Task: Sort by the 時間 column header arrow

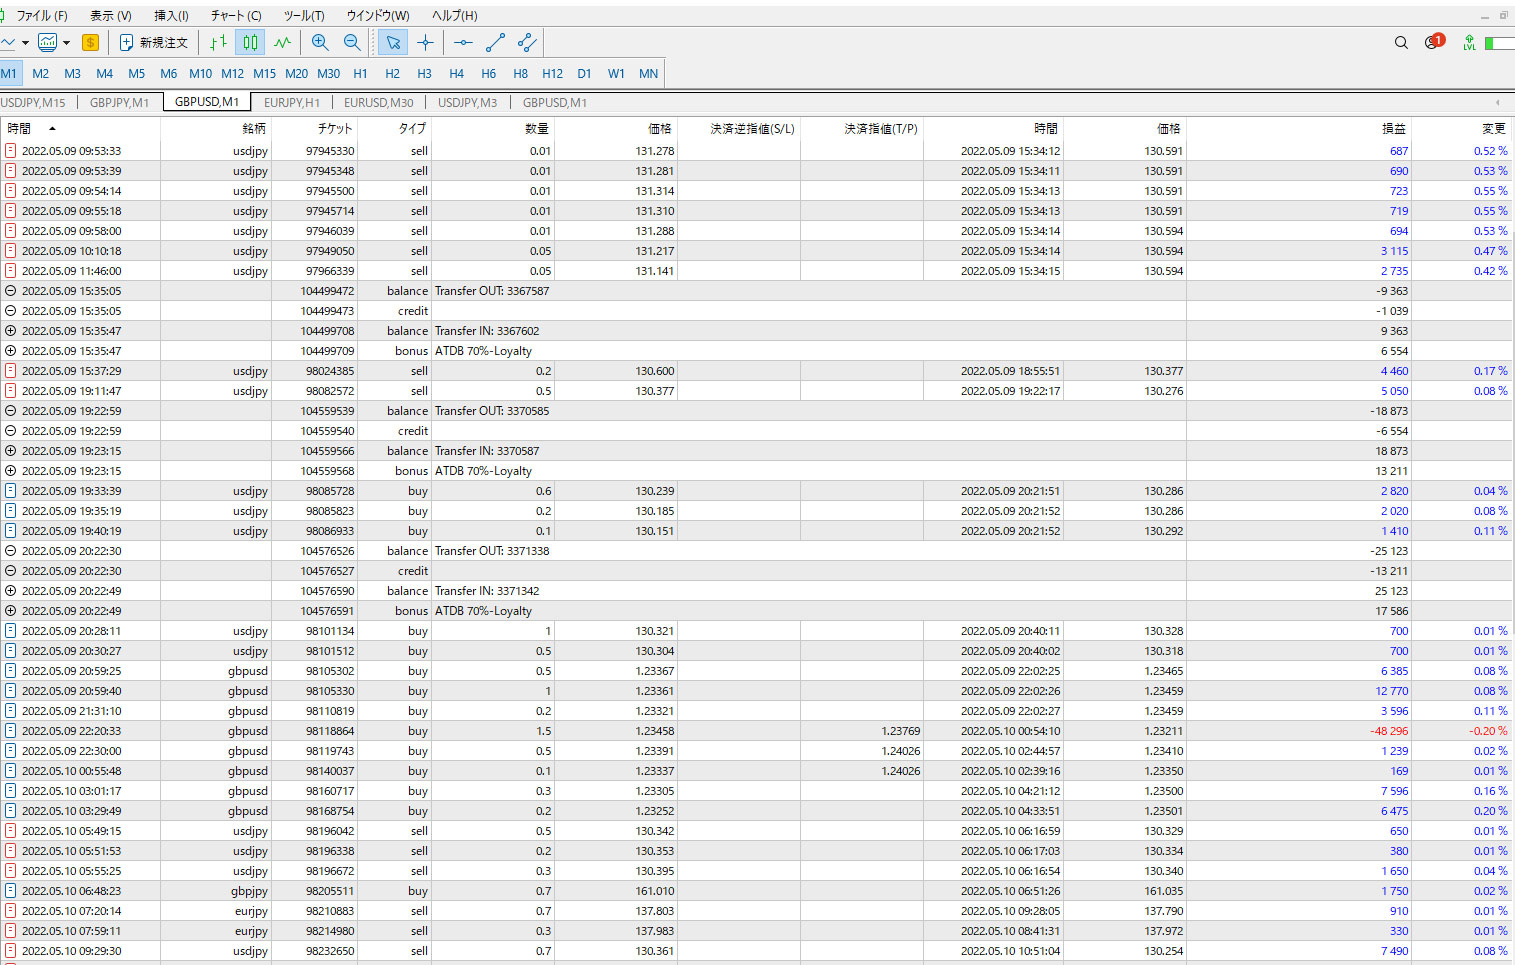Action: click(x=52, y=128)
